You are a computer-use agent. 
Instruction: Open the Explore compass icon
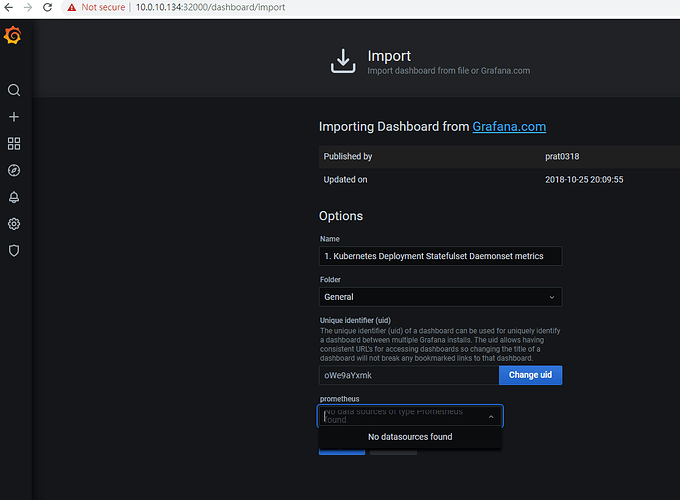click(14, 170)
